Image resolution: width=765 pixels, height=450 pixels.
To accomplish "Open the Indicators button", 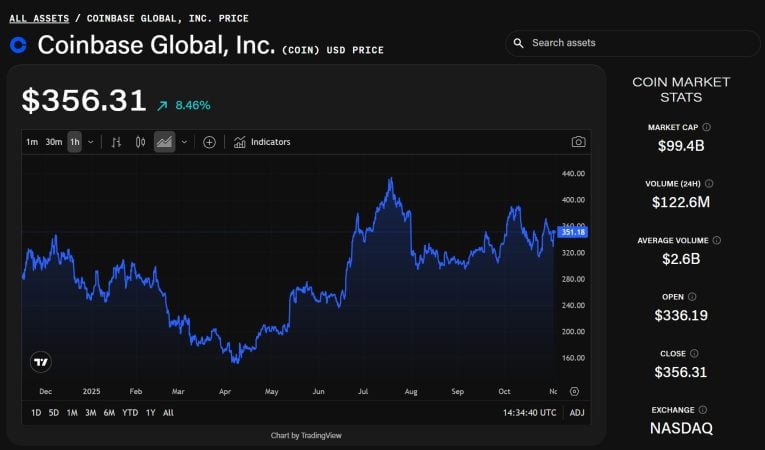I will (x=262, y=142).
